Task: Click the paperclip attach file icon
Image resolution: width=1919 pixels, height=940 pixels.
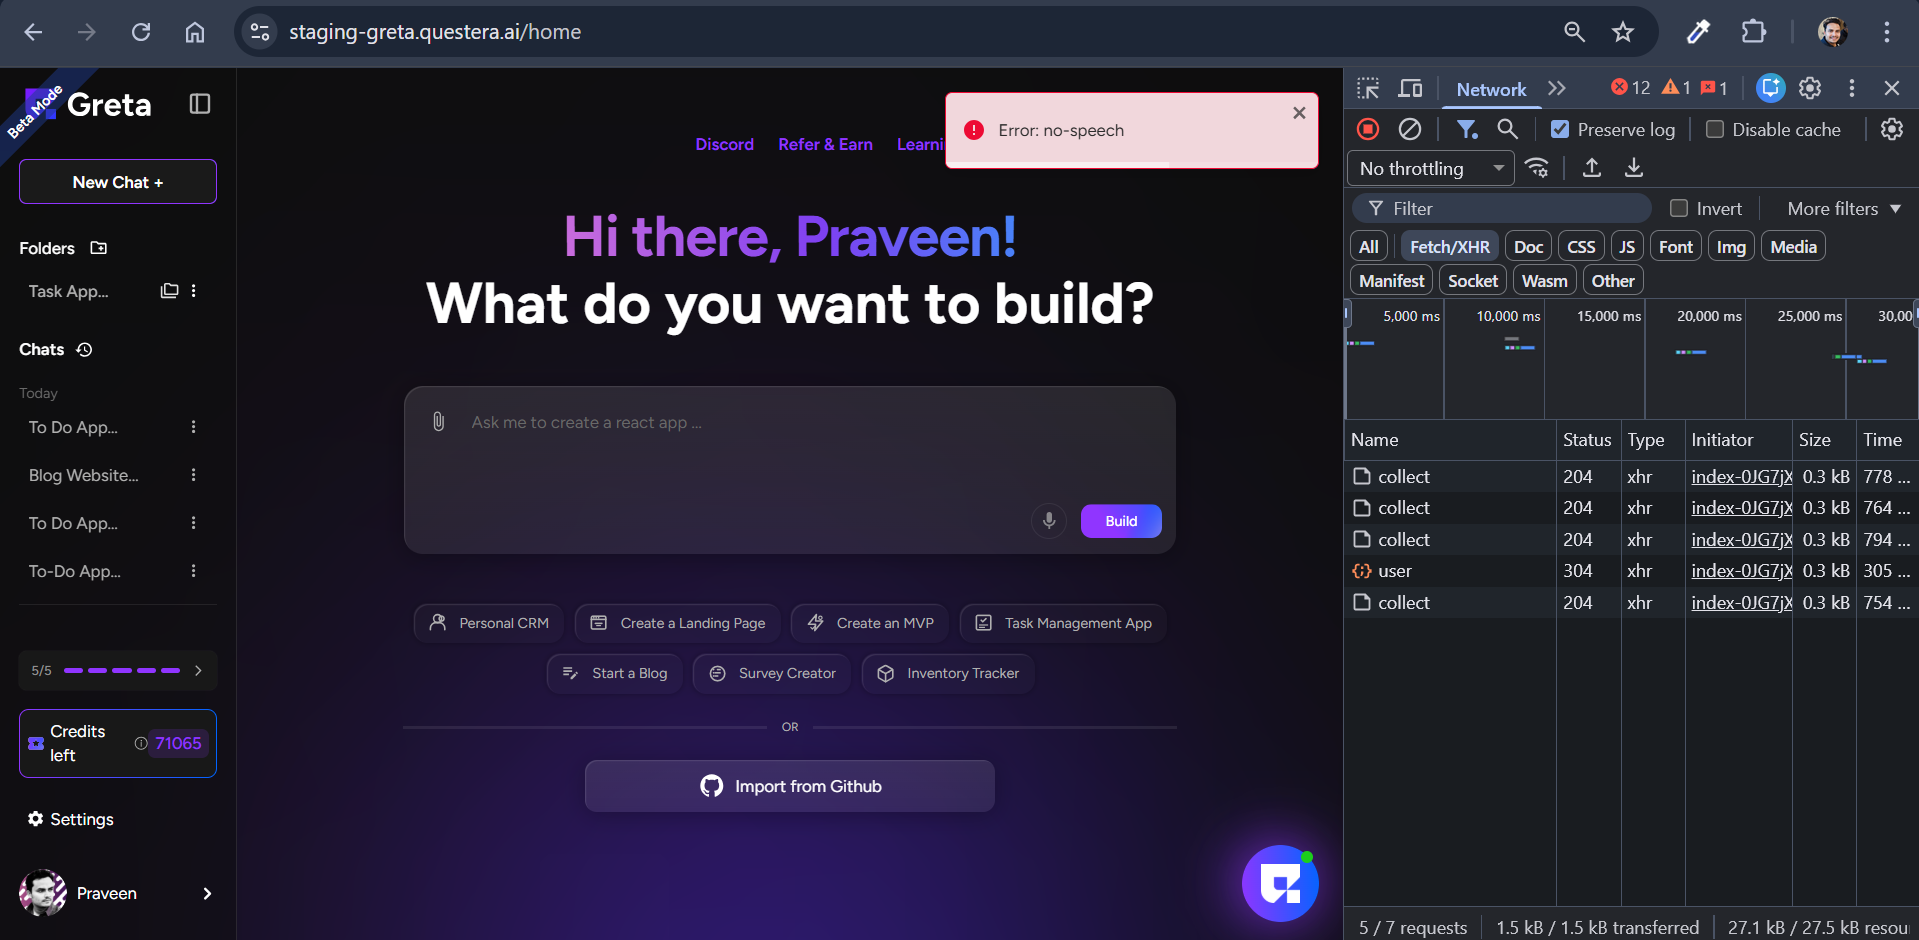Action: tap(438, 422)
